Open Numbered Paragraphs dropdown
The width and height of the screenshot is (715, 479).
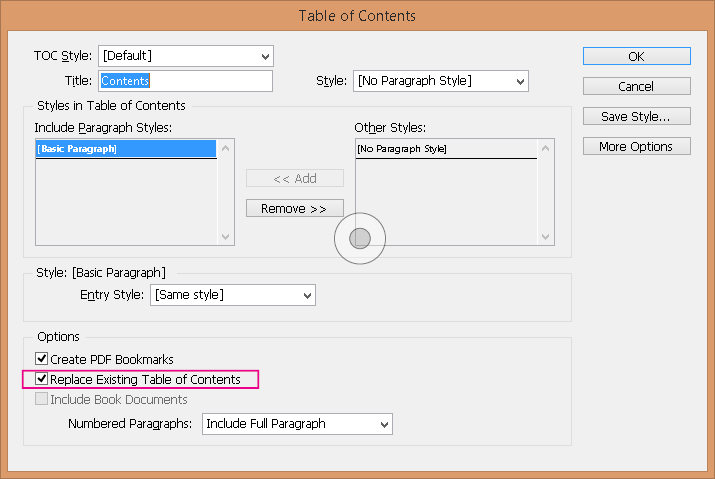tap(297, 424)
